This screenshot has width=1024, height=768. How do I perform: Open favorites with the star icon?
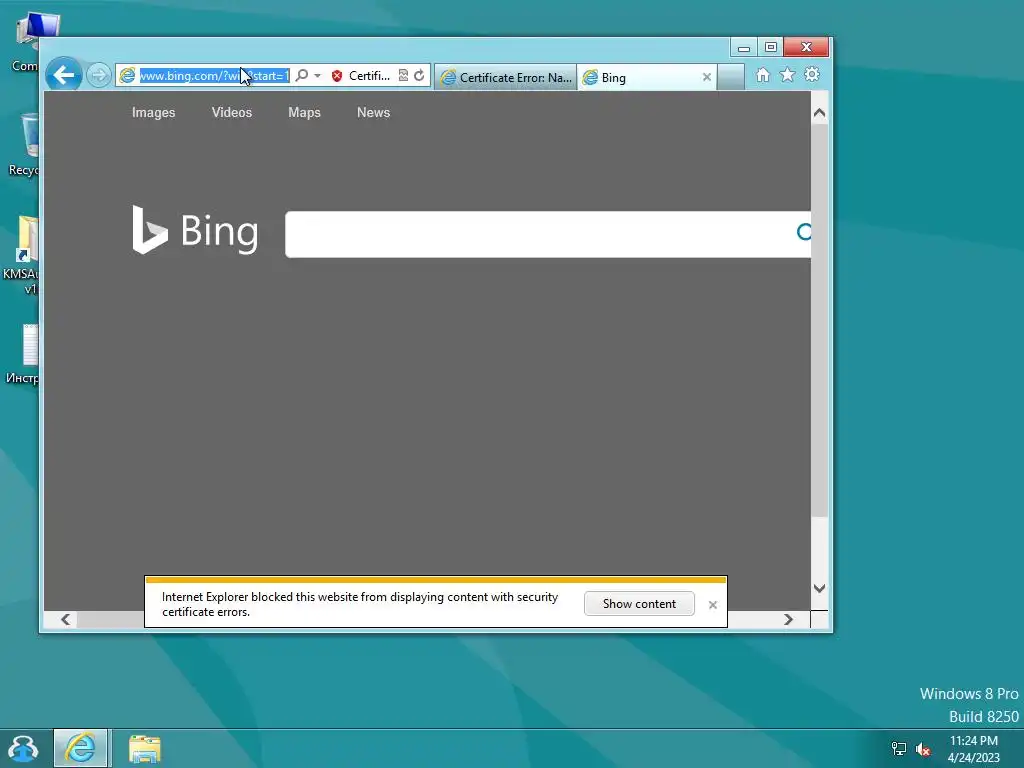pyautogui.click(x=788, y=75)
